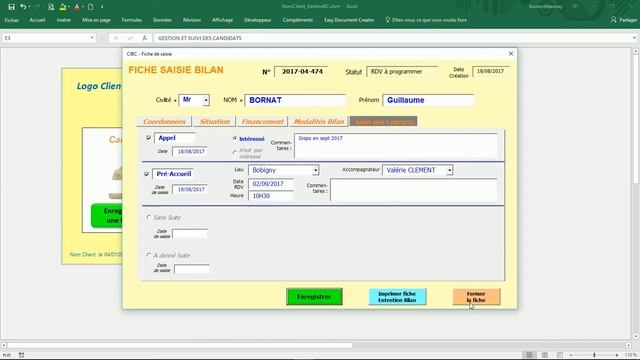The width and height of the screenshot is (640, 360).
Task: Select the Intéressé radio button
Action: tap(235, 139)
